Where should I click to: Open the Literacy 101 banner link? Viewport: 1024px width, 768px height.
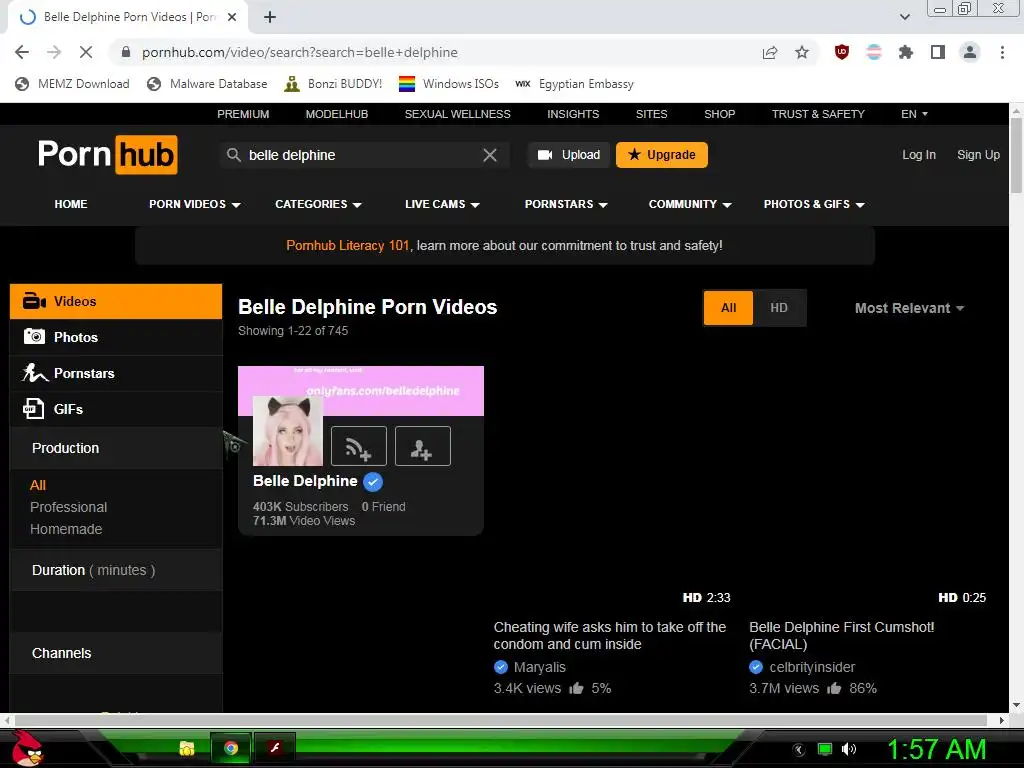347,246
